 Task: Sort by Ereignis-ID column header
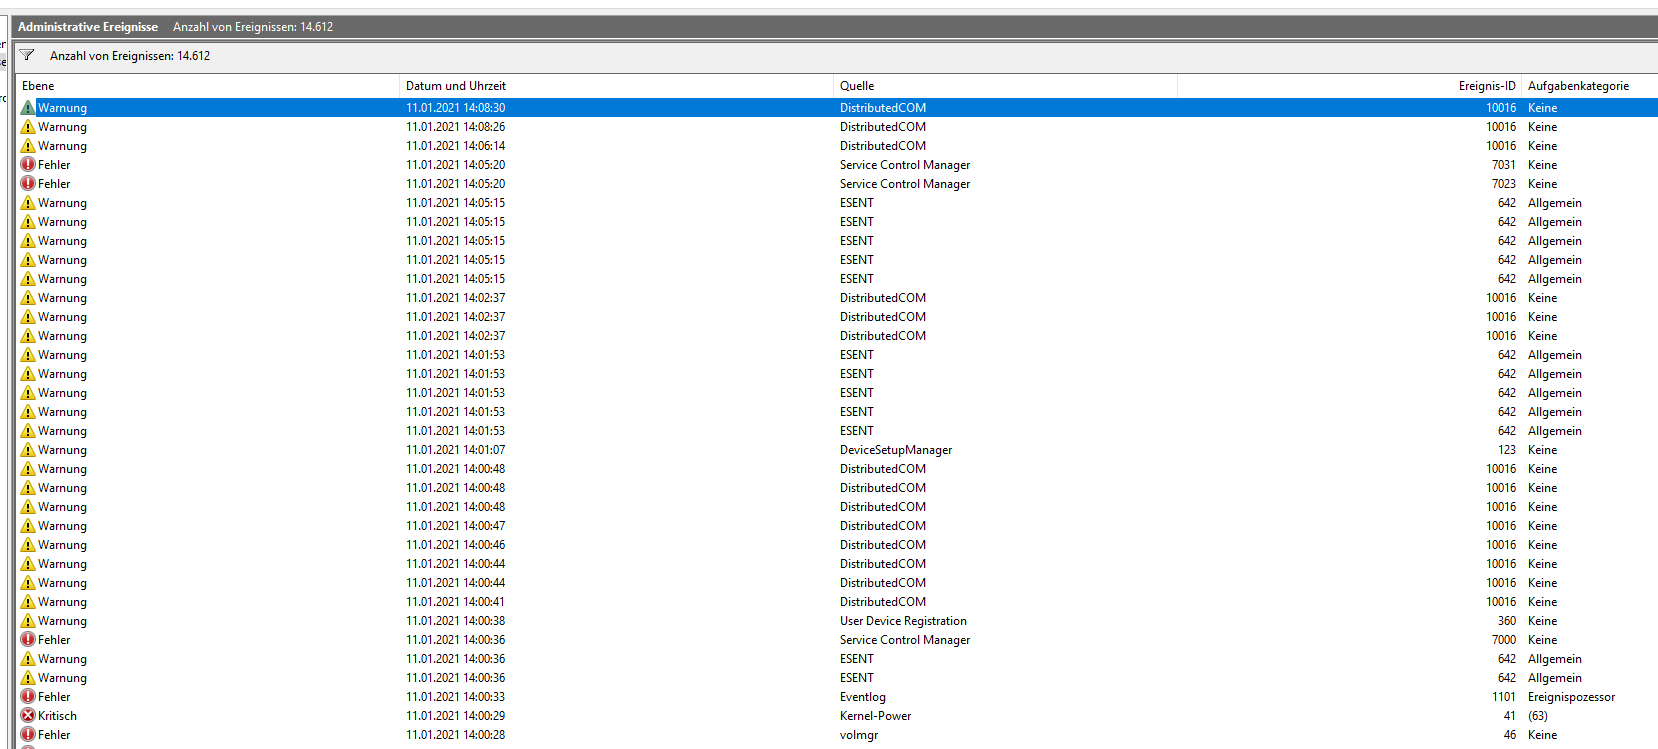click(1349, 86)
